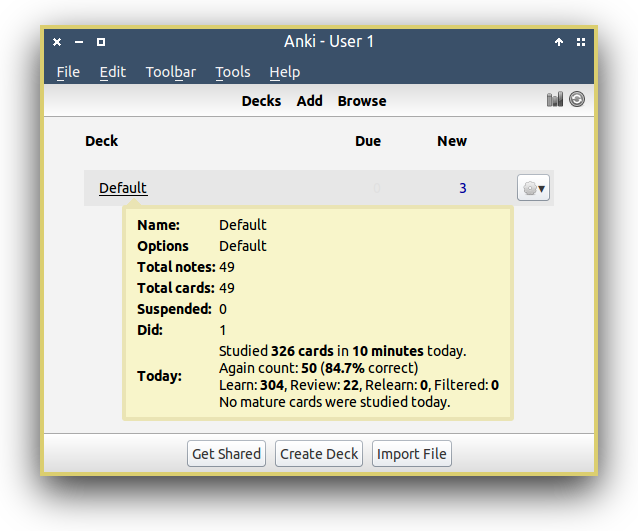Maximize the Anki window
The image size is (638, 531).
coord(101,42)
